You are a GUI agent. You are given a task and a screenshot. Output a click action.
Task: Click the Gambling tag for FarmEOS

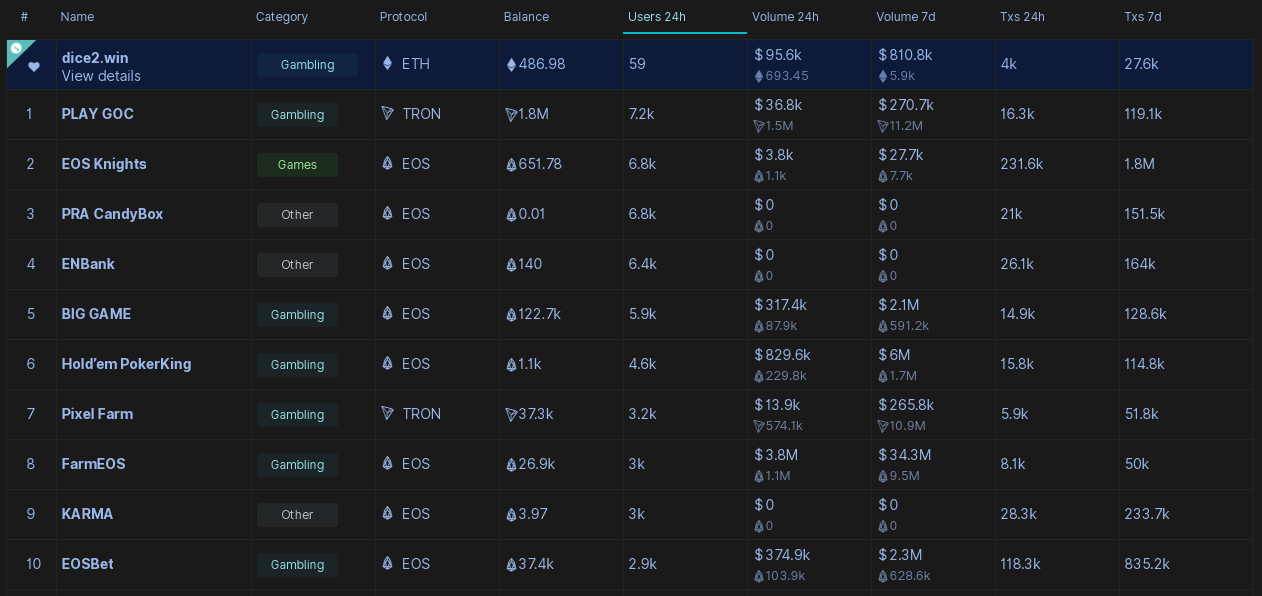coord(297,465)
